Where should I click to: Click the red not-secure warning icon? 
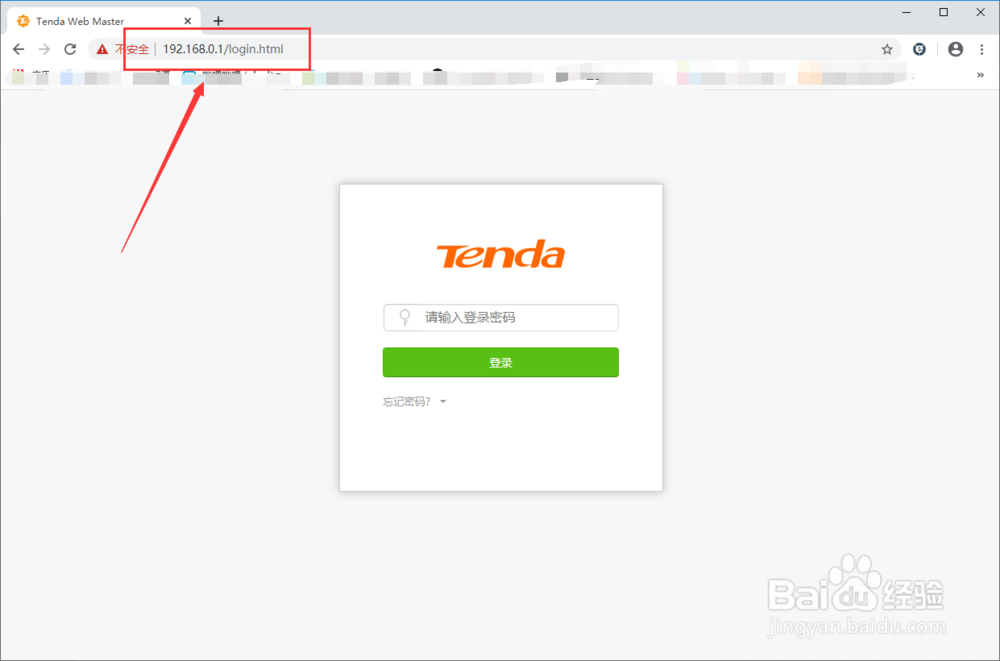(x=102, y=49)
